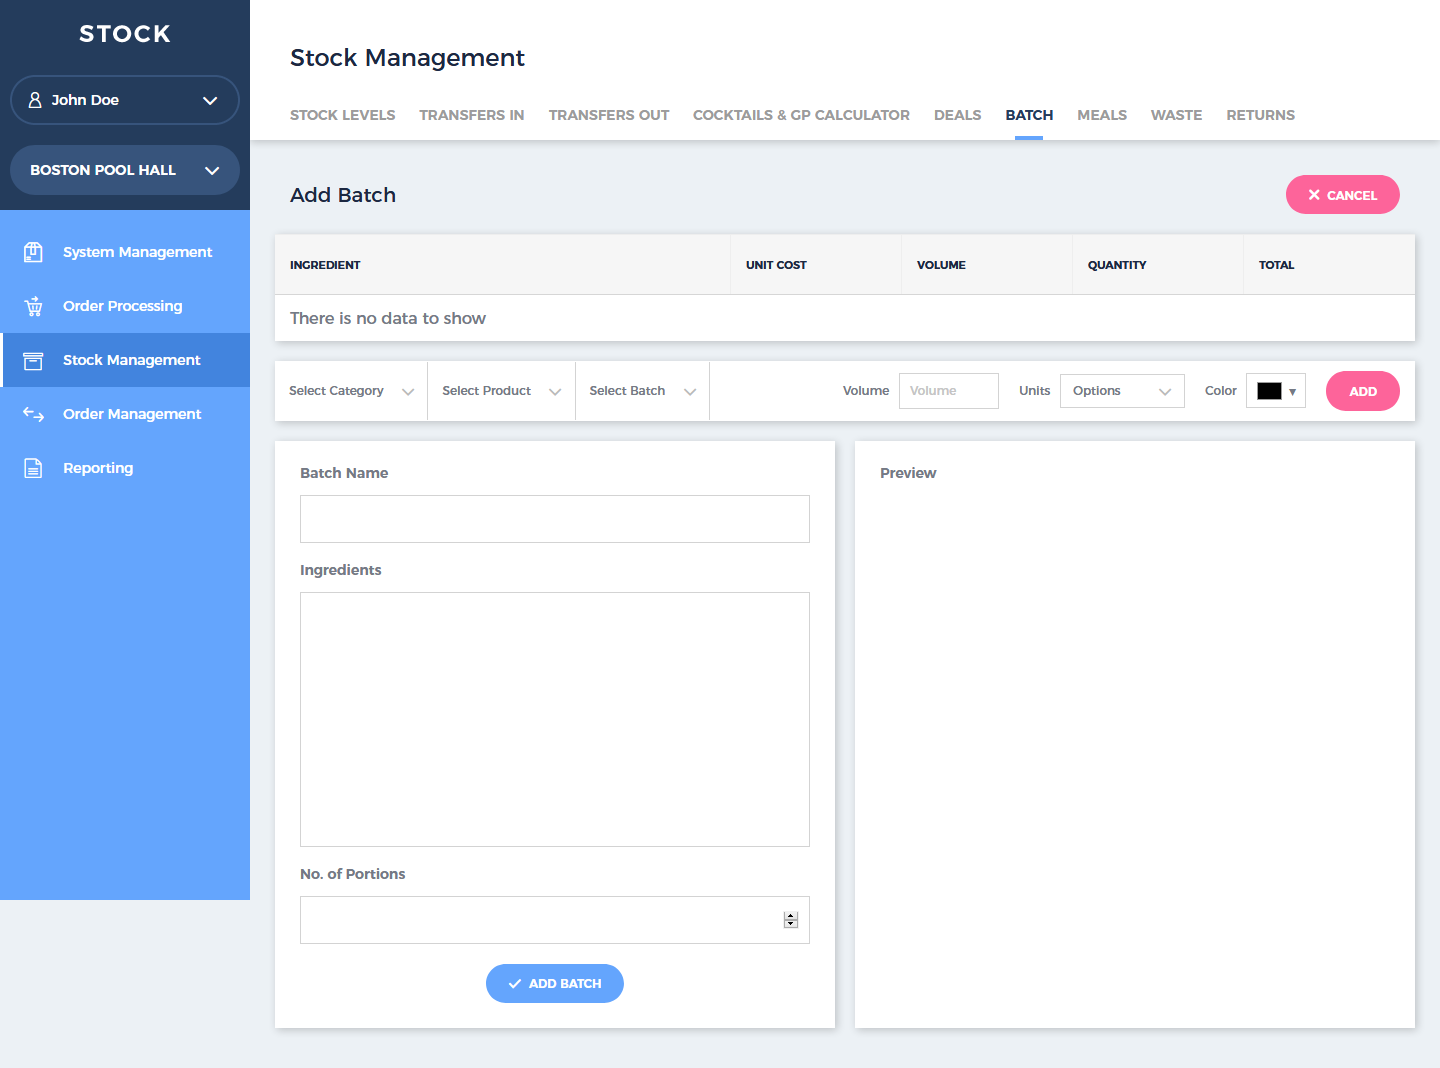The height and width of the screenshot is (1068, 1440).
Task: Open Reporting via its document icon
Action: pyautogui.click(x=33, y=467)
